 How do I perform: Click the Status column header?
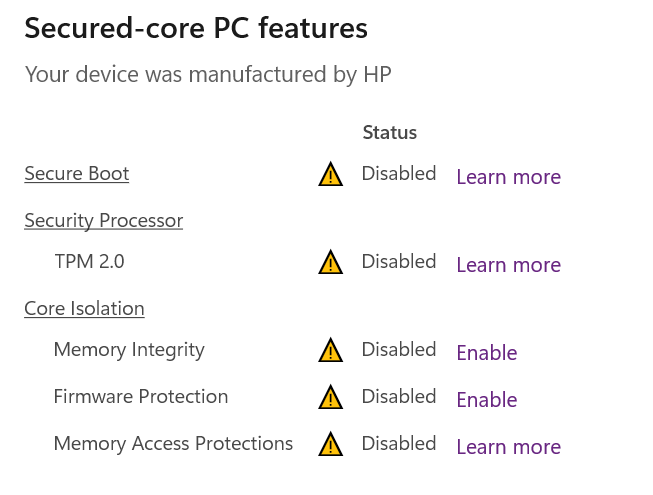click(x=389, y=132)
